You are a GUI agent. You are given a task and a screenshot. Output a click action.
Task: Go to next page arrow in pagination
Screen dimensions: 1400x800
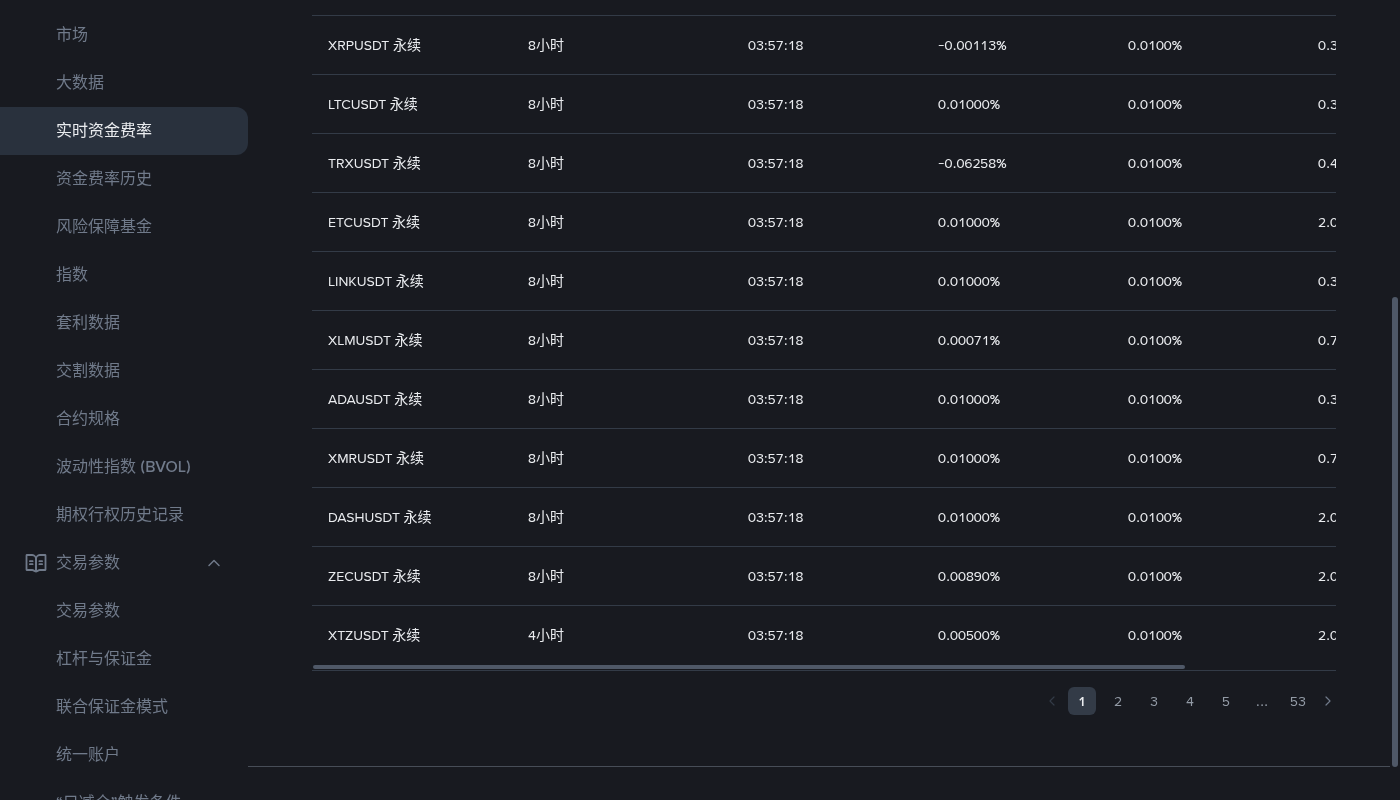(x=1328, y=701)
